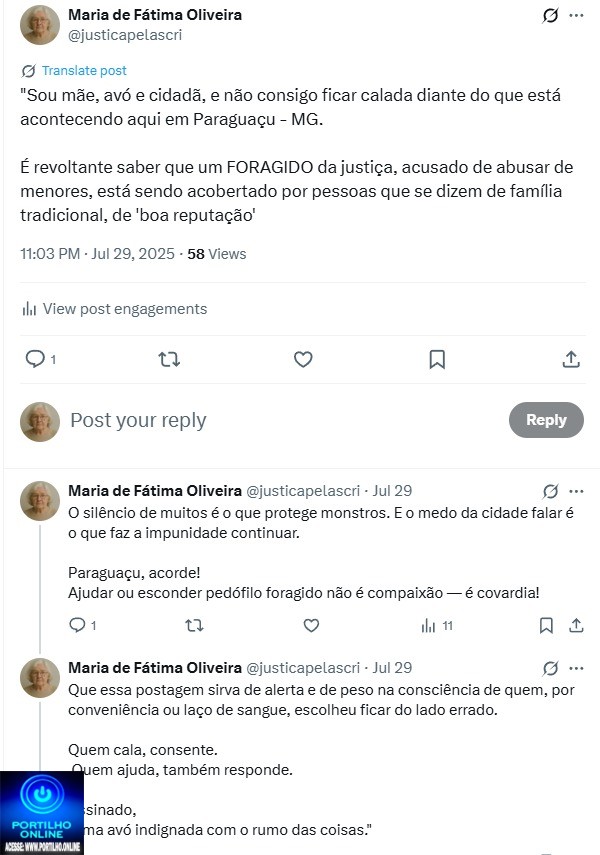Screen dimensions: 600x855
Task: Like the first reply about silêncio
Action: (x=311, y=625)
